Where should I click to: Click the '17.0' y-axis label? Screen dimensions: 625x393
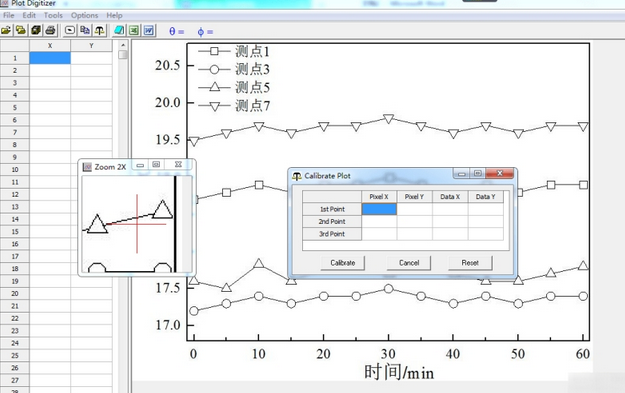pos(168,325)
